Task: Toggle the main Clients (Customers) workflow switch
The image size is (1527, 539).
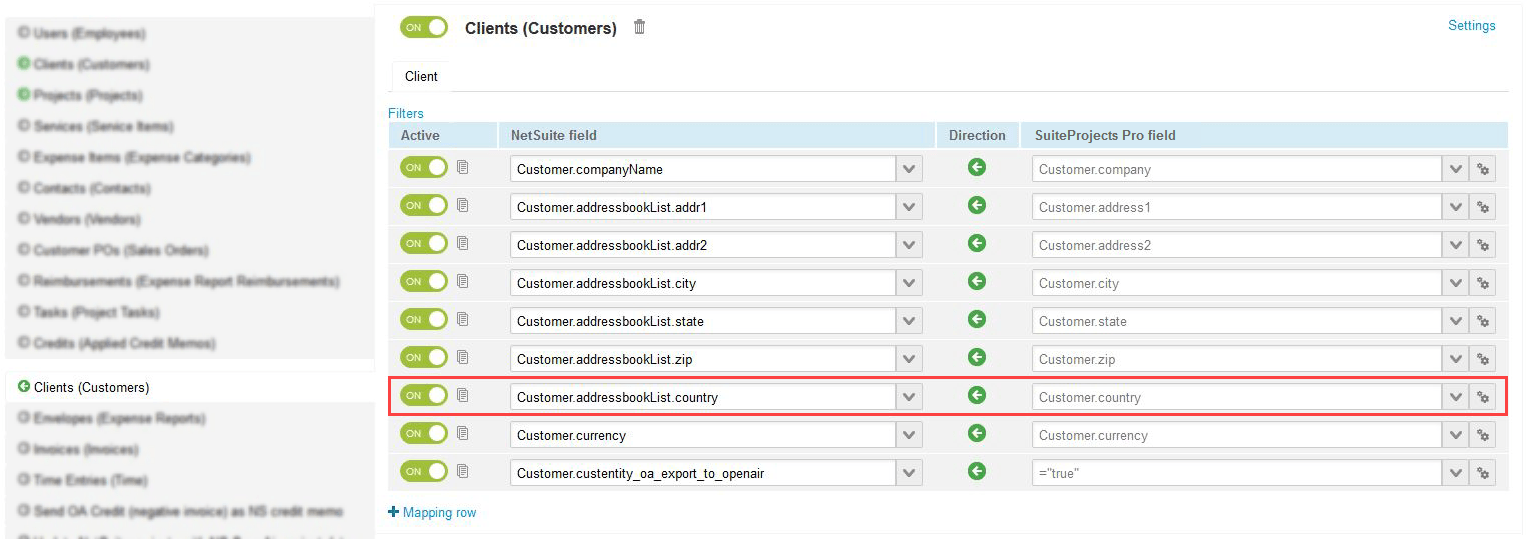Action: (423, 27)
